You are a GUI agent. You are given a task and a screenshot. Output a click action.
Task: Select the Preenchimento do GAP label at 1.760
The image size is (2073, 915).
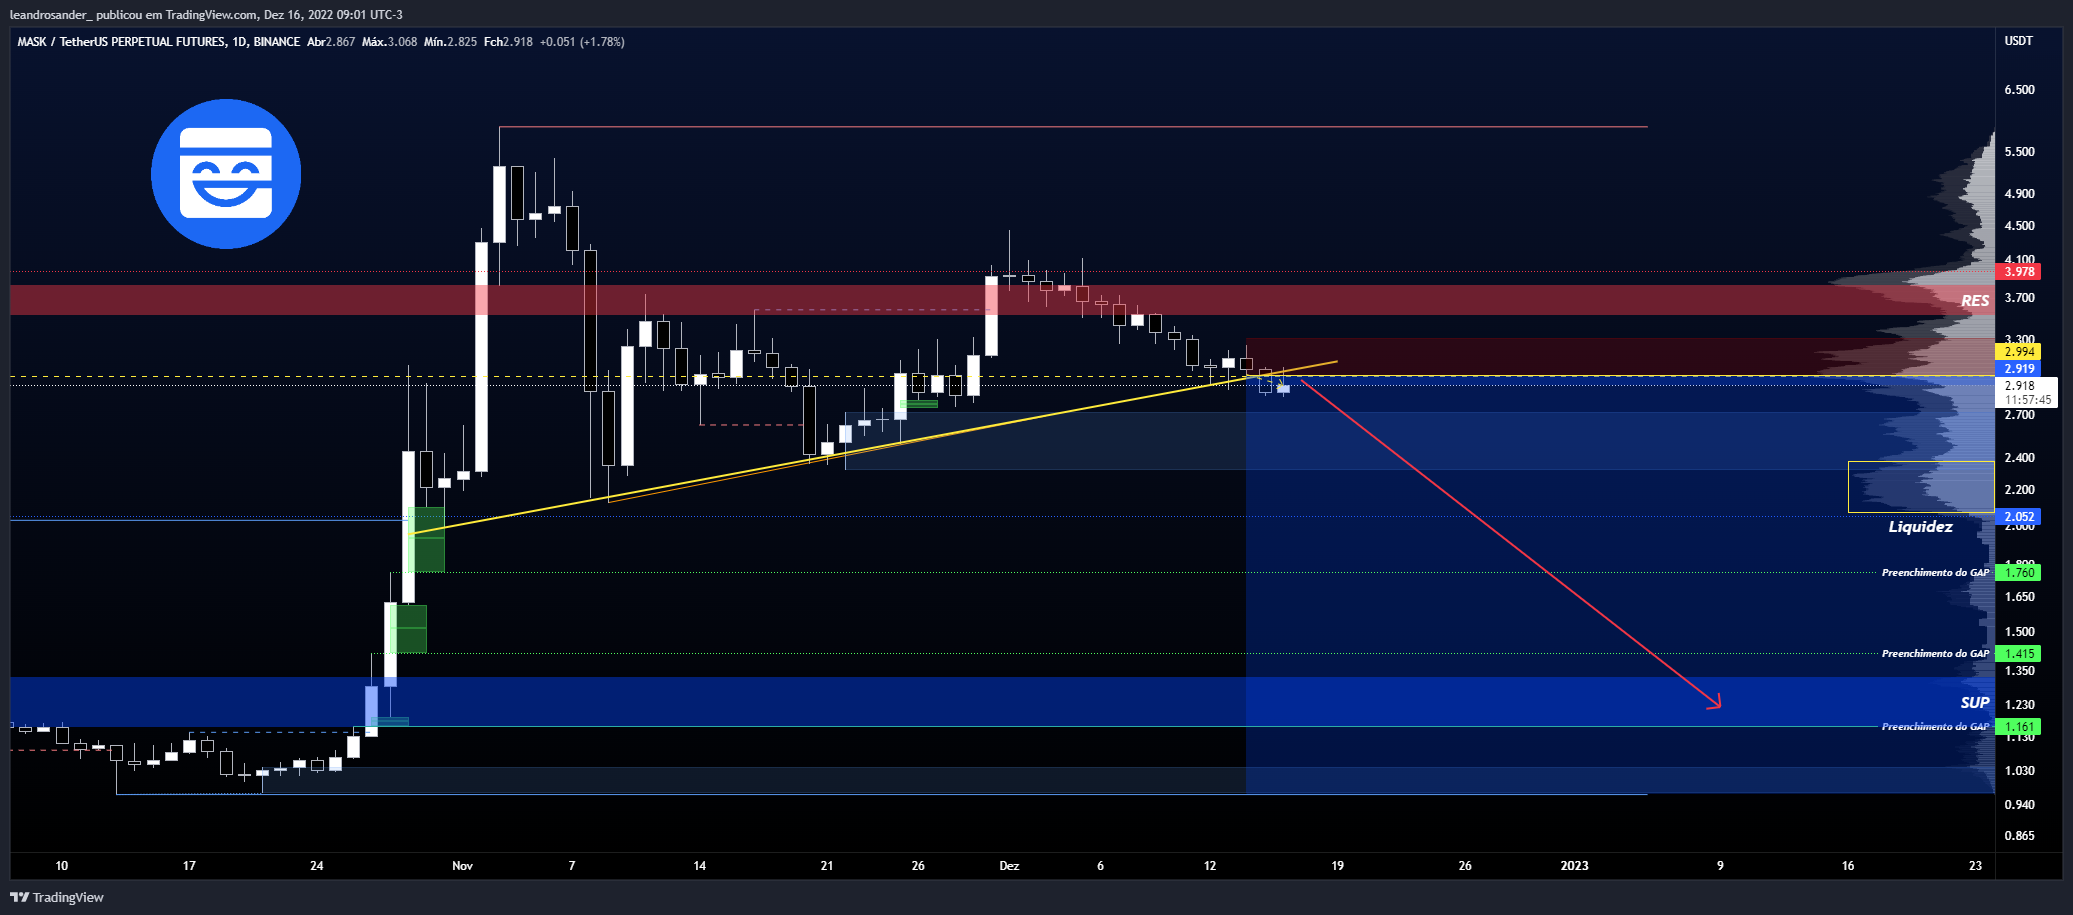tap(1935, 573)
